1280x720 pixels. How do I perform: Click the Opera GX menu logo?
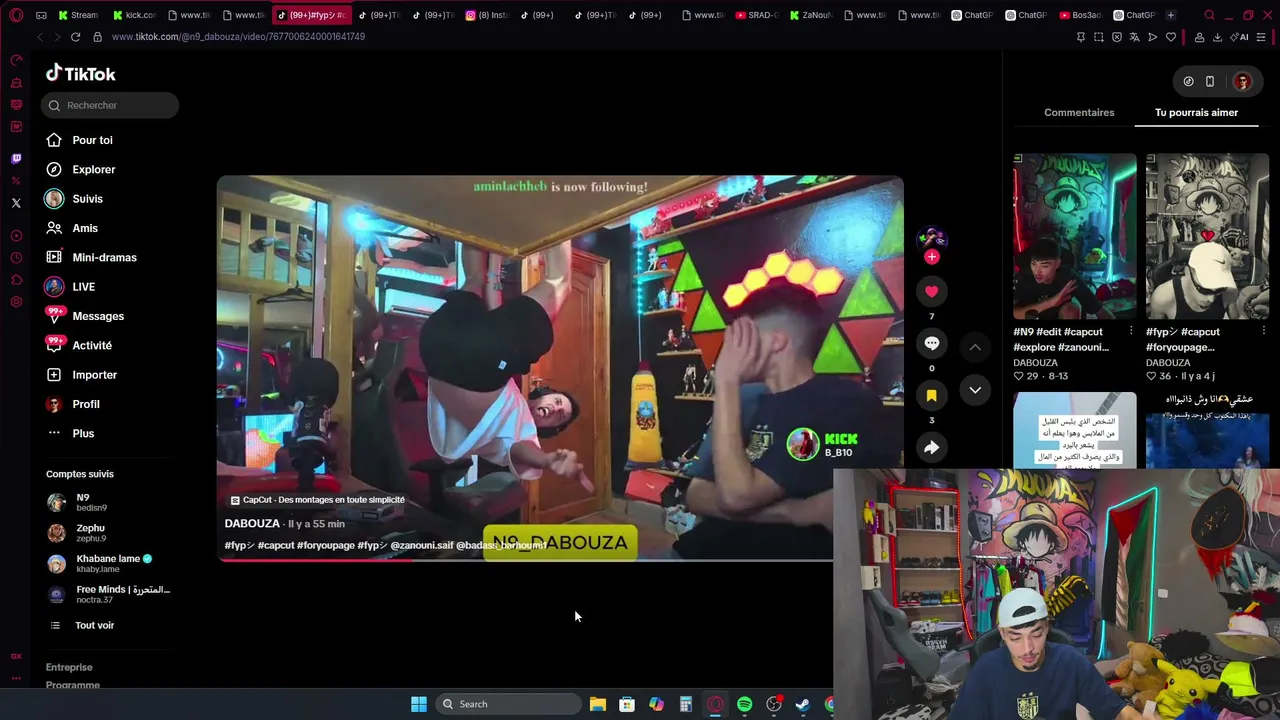pos(16,15)
